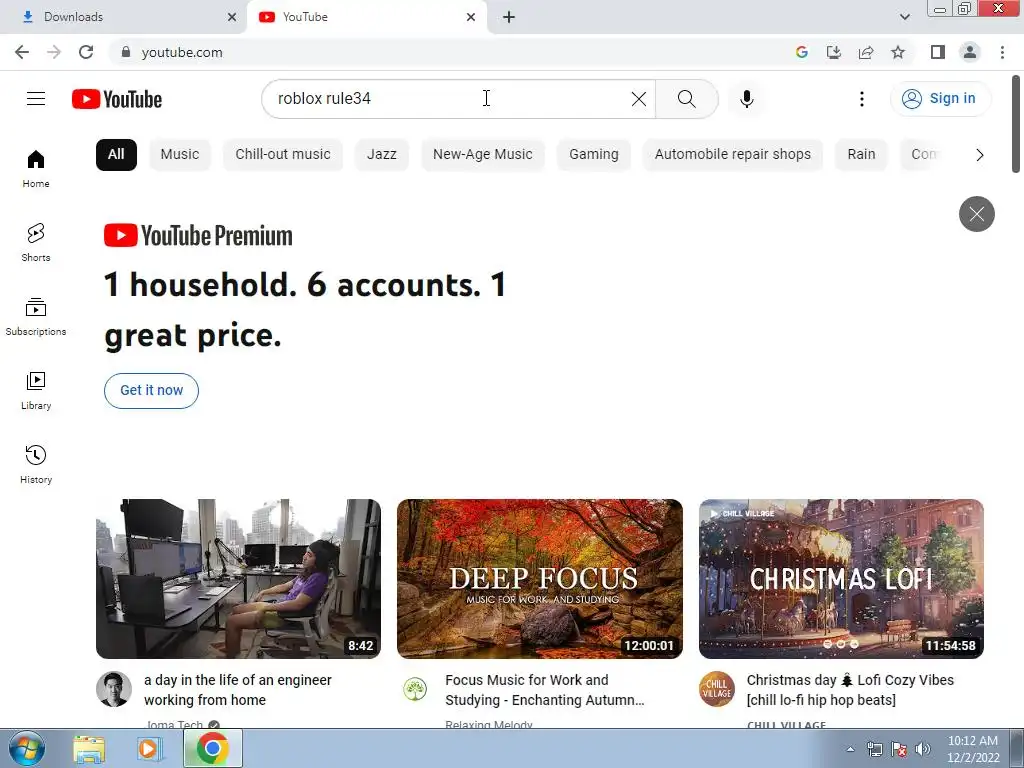Open the Chrome profile icon
The height and width of the screenshot is (768, 1024).
click(970, 52)
